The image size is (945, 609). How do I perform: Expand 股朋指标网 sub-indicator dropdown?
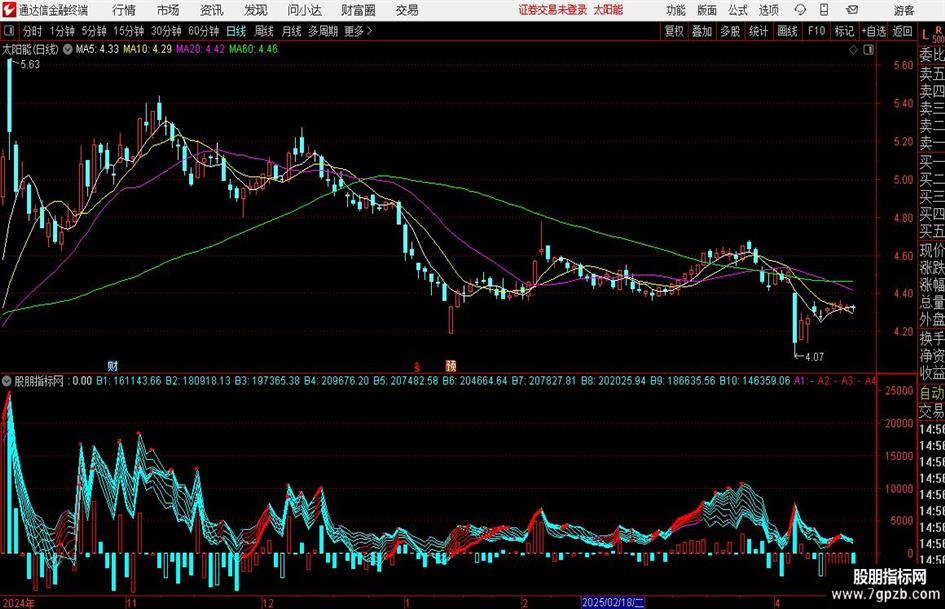point(7,380)
